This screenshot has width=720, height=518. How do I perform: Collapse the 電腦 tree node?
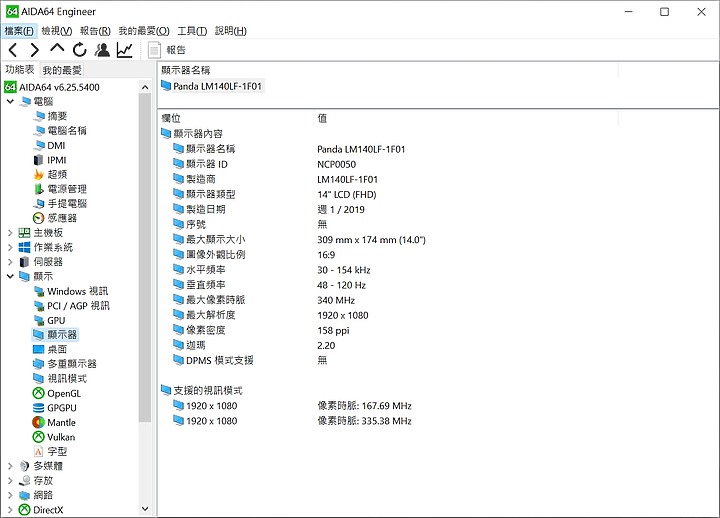click(10, 101)
